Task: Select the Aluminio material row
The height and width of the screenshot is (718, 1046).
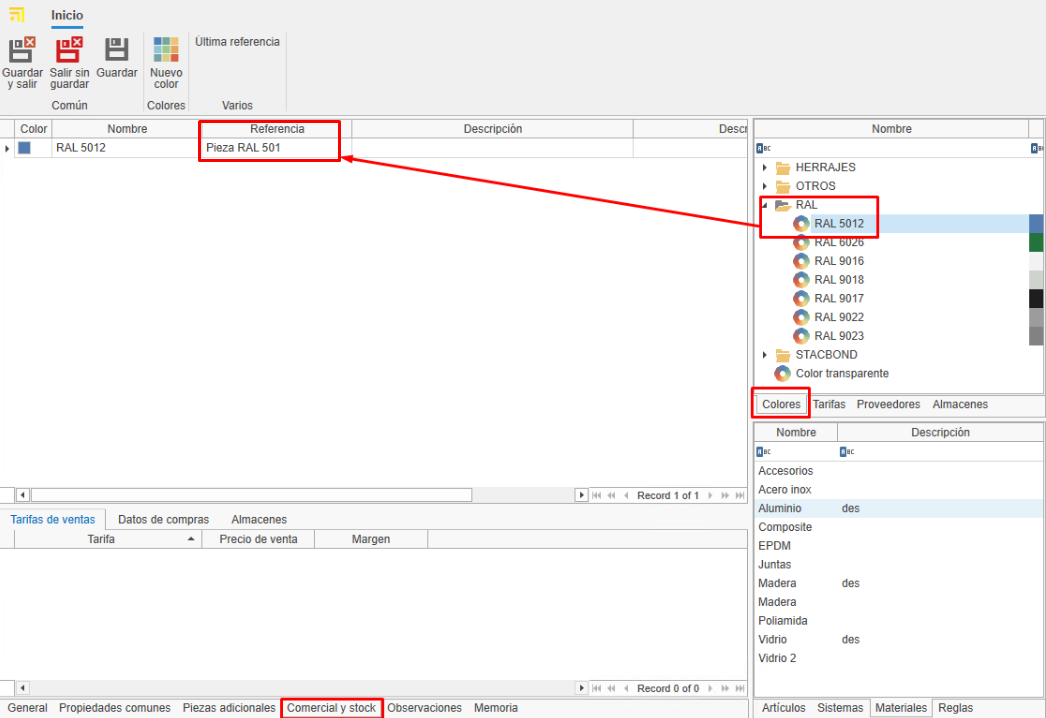Action: tap(899, 508)
